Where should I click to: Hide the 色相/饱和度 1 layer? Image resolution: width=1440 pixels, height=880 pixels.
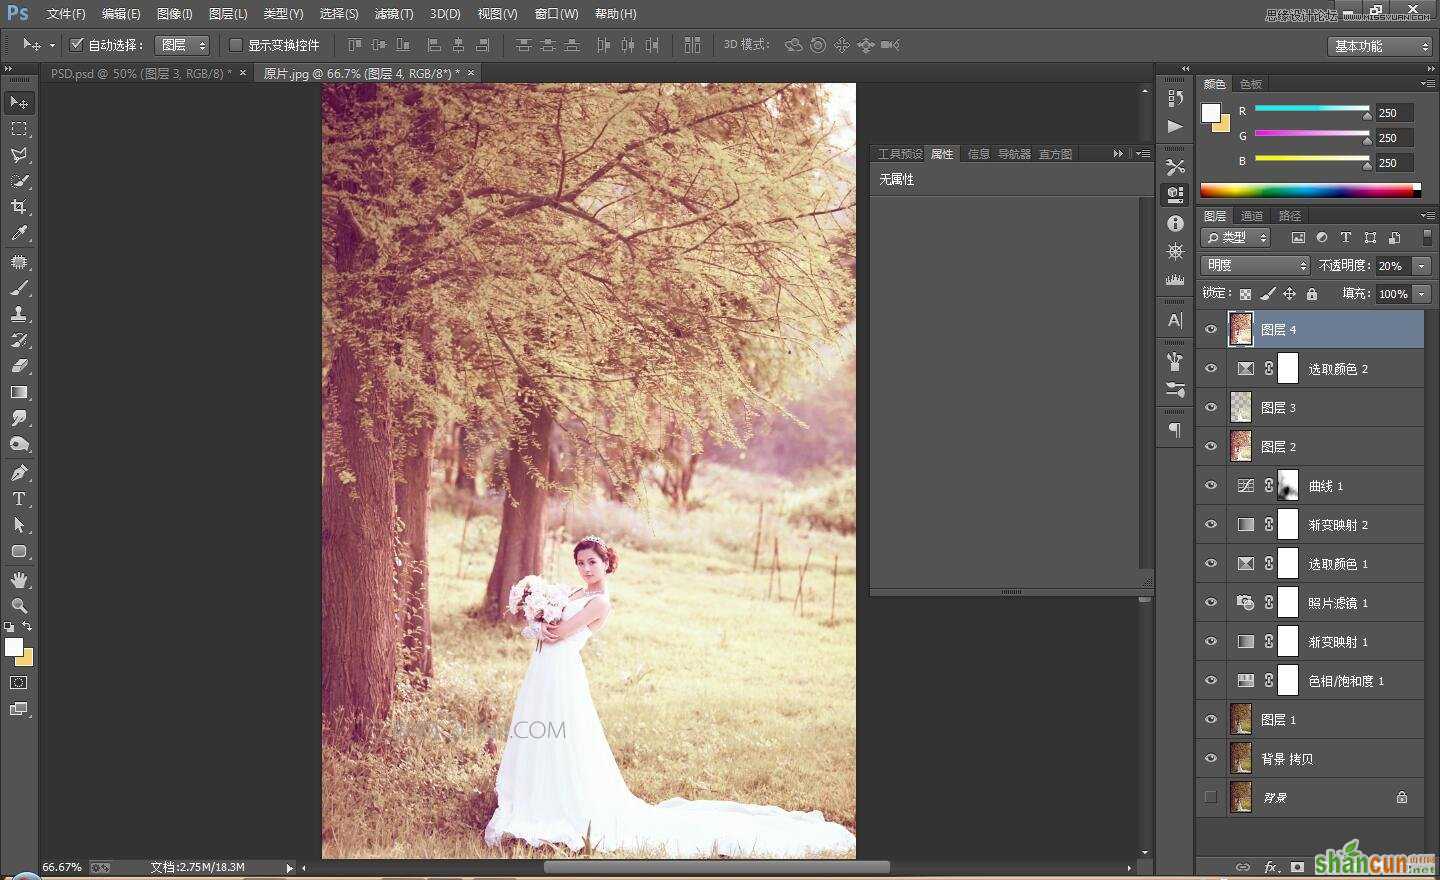tap(1211, 680)
